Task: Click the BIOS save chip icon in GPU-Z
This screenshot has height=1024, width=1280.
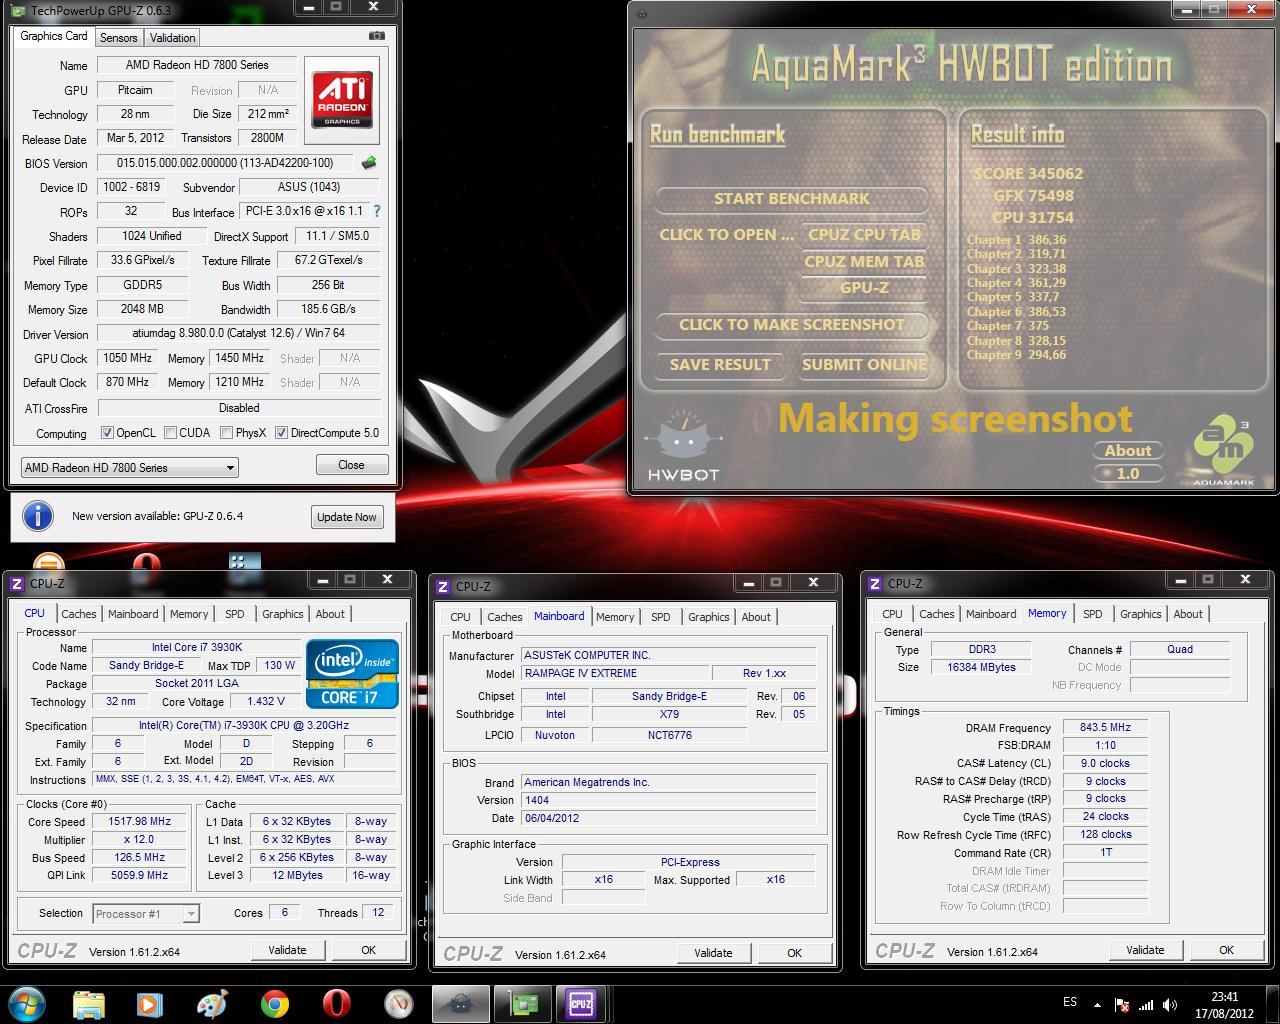Action: 369,163
